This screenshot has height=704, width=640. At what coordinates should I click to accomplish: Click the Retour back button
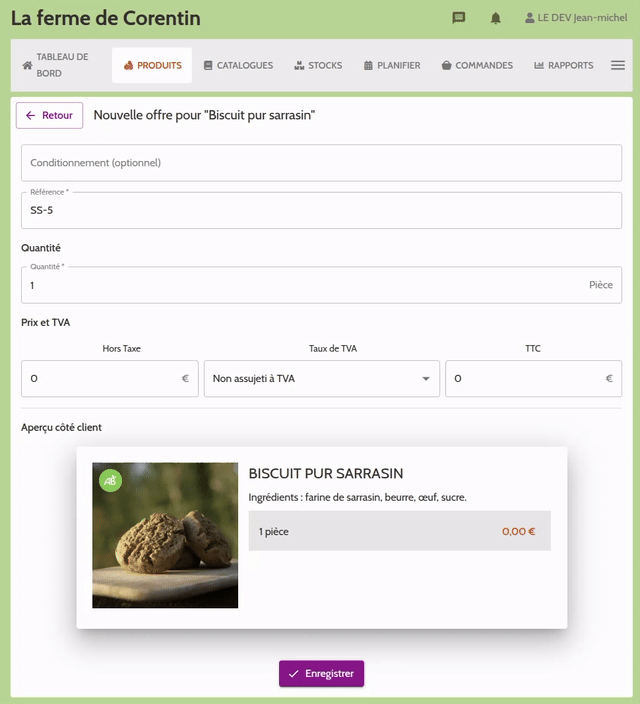(x=49, y=115)
